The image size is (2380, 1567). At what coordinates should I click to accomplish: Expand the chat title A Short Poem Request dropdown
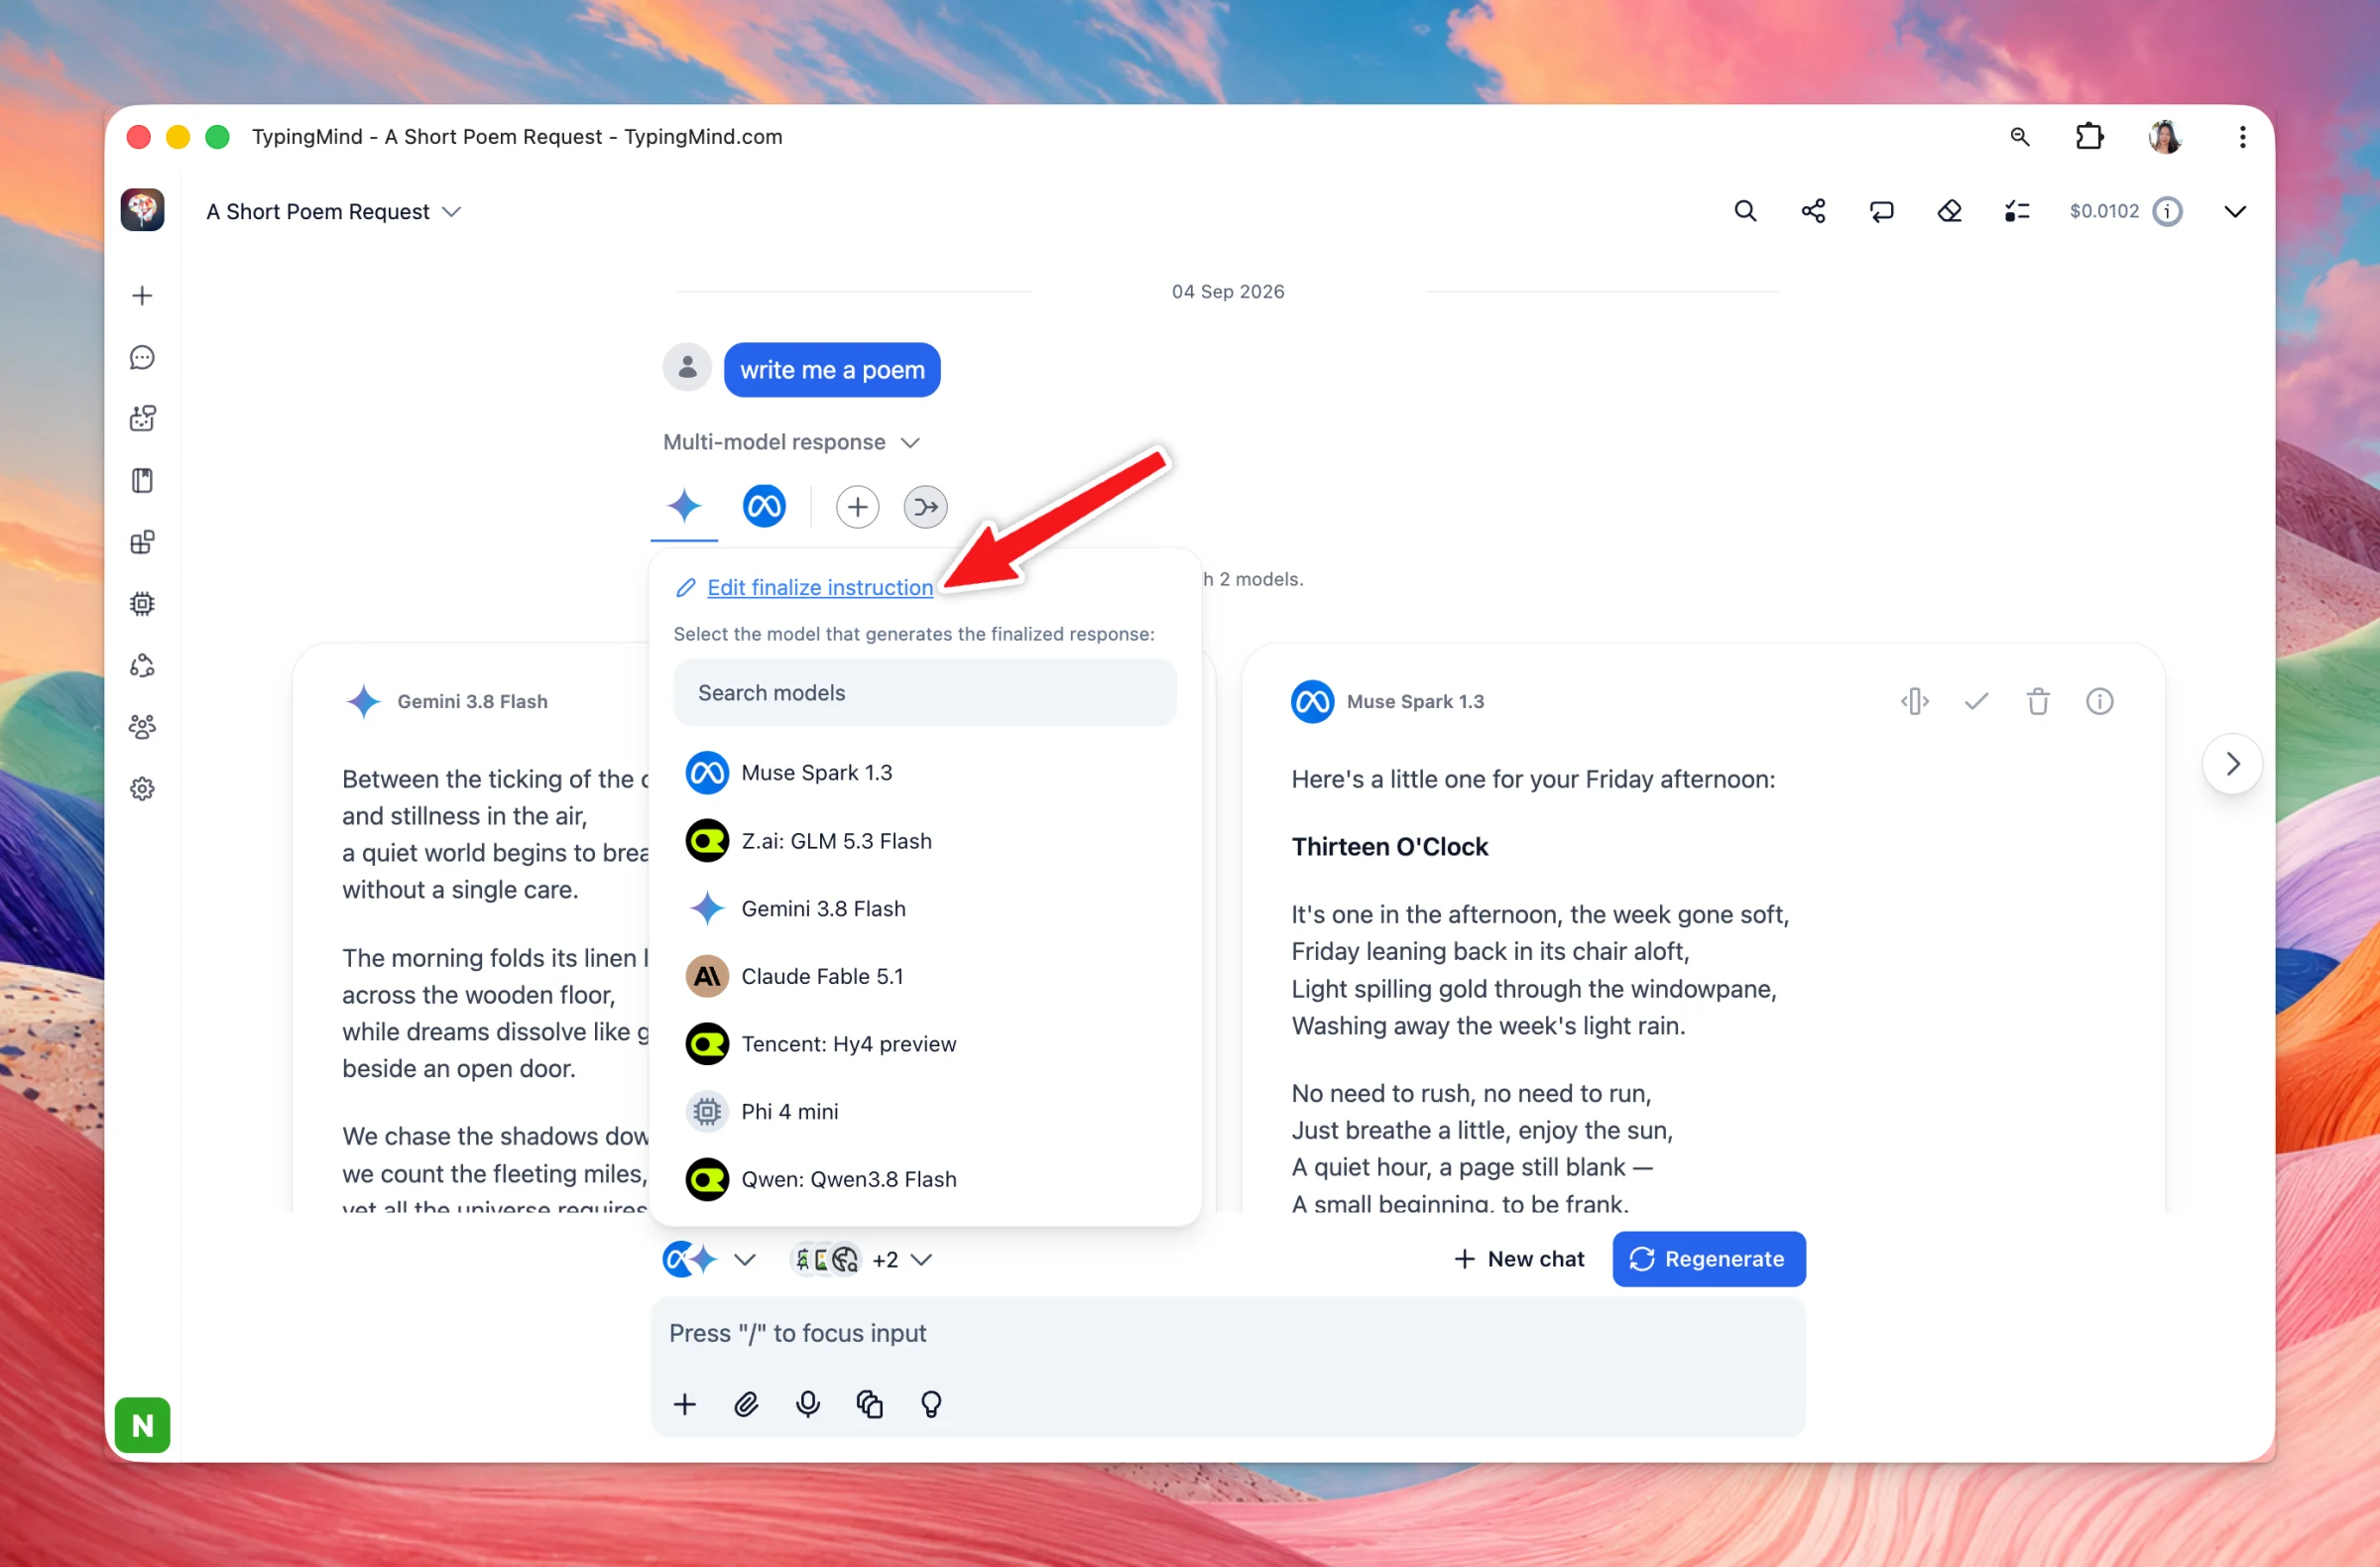[334, 212]
